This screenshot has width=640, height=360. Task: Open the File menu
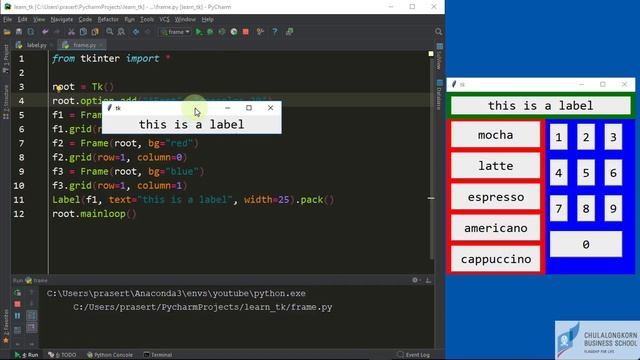coord(7,19)
